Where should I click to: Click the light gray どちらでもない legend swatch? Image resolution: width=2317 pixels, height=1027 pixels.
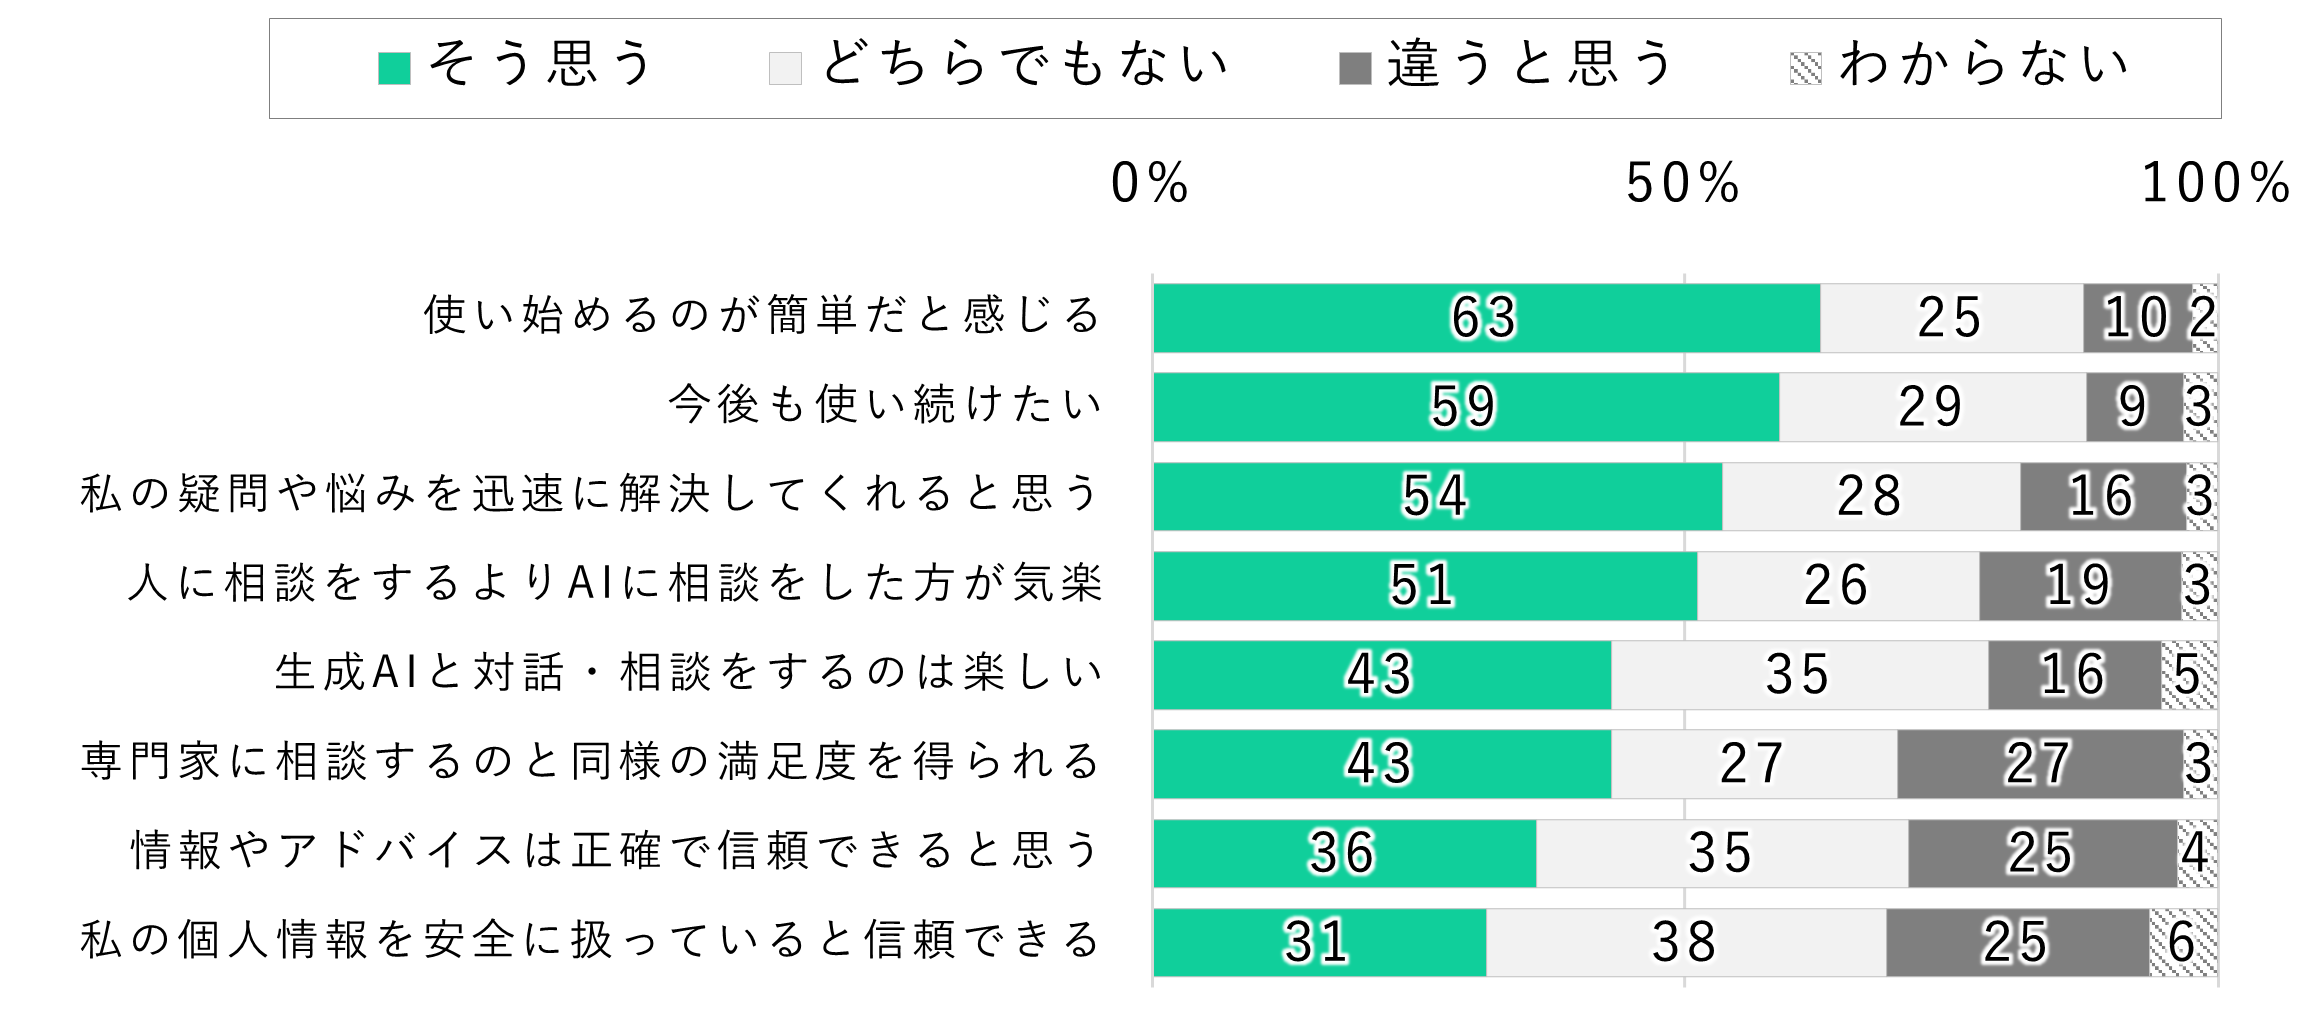point(785,69)
